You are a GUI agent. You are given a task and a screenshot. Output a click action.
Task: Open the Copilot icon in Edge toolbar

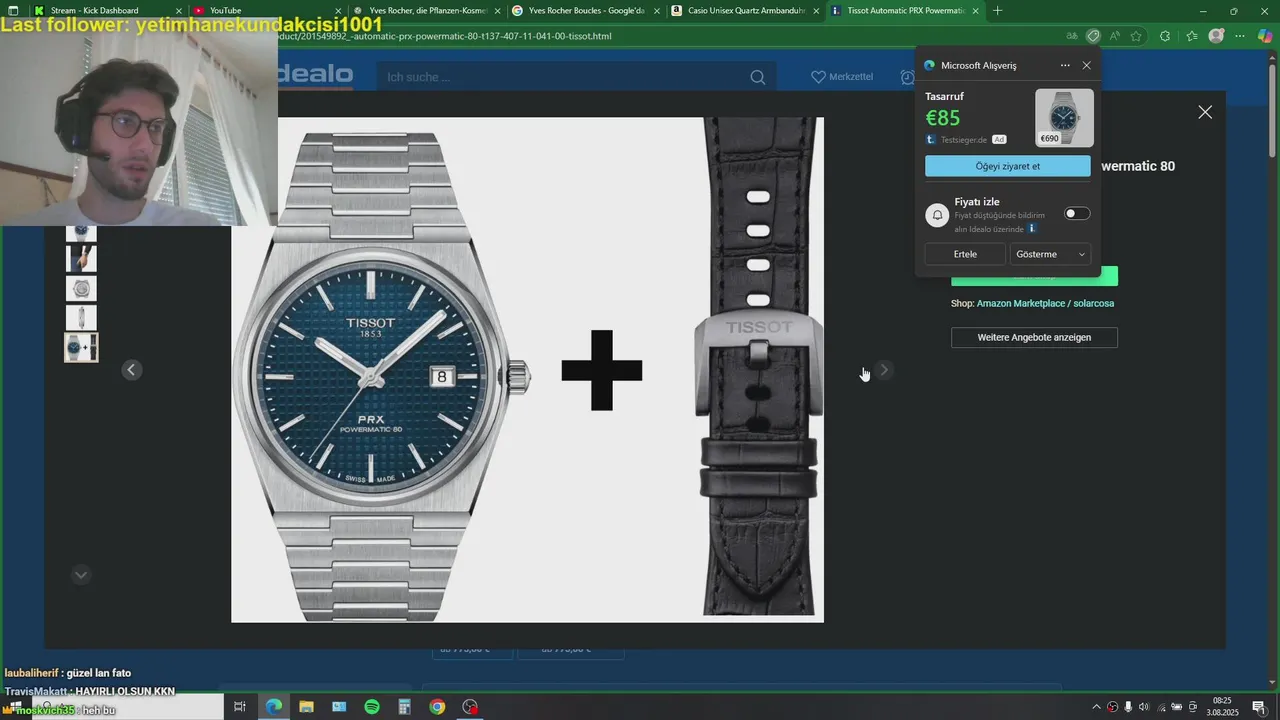point(1266,36)
